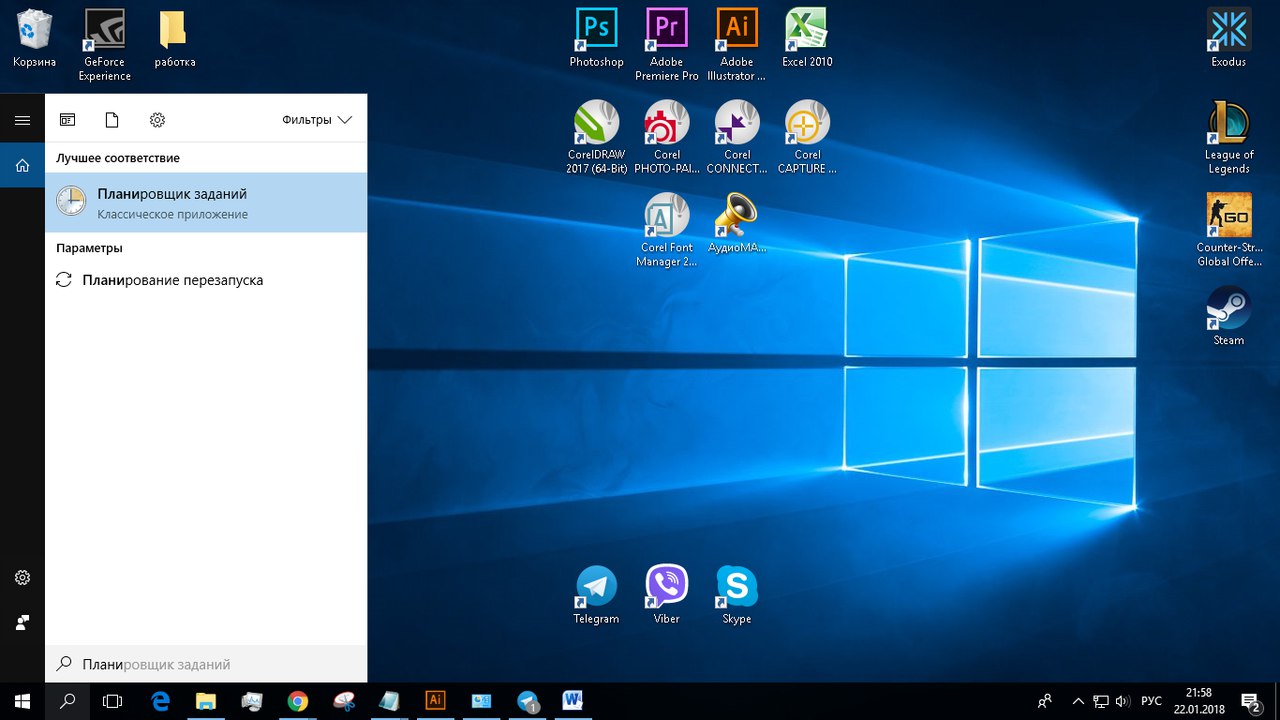Open Adobe Premiere Pro desktop shortcut
Image resolution: width=1280 pixels, height=720 pixels.
click(x=667, y=45)
